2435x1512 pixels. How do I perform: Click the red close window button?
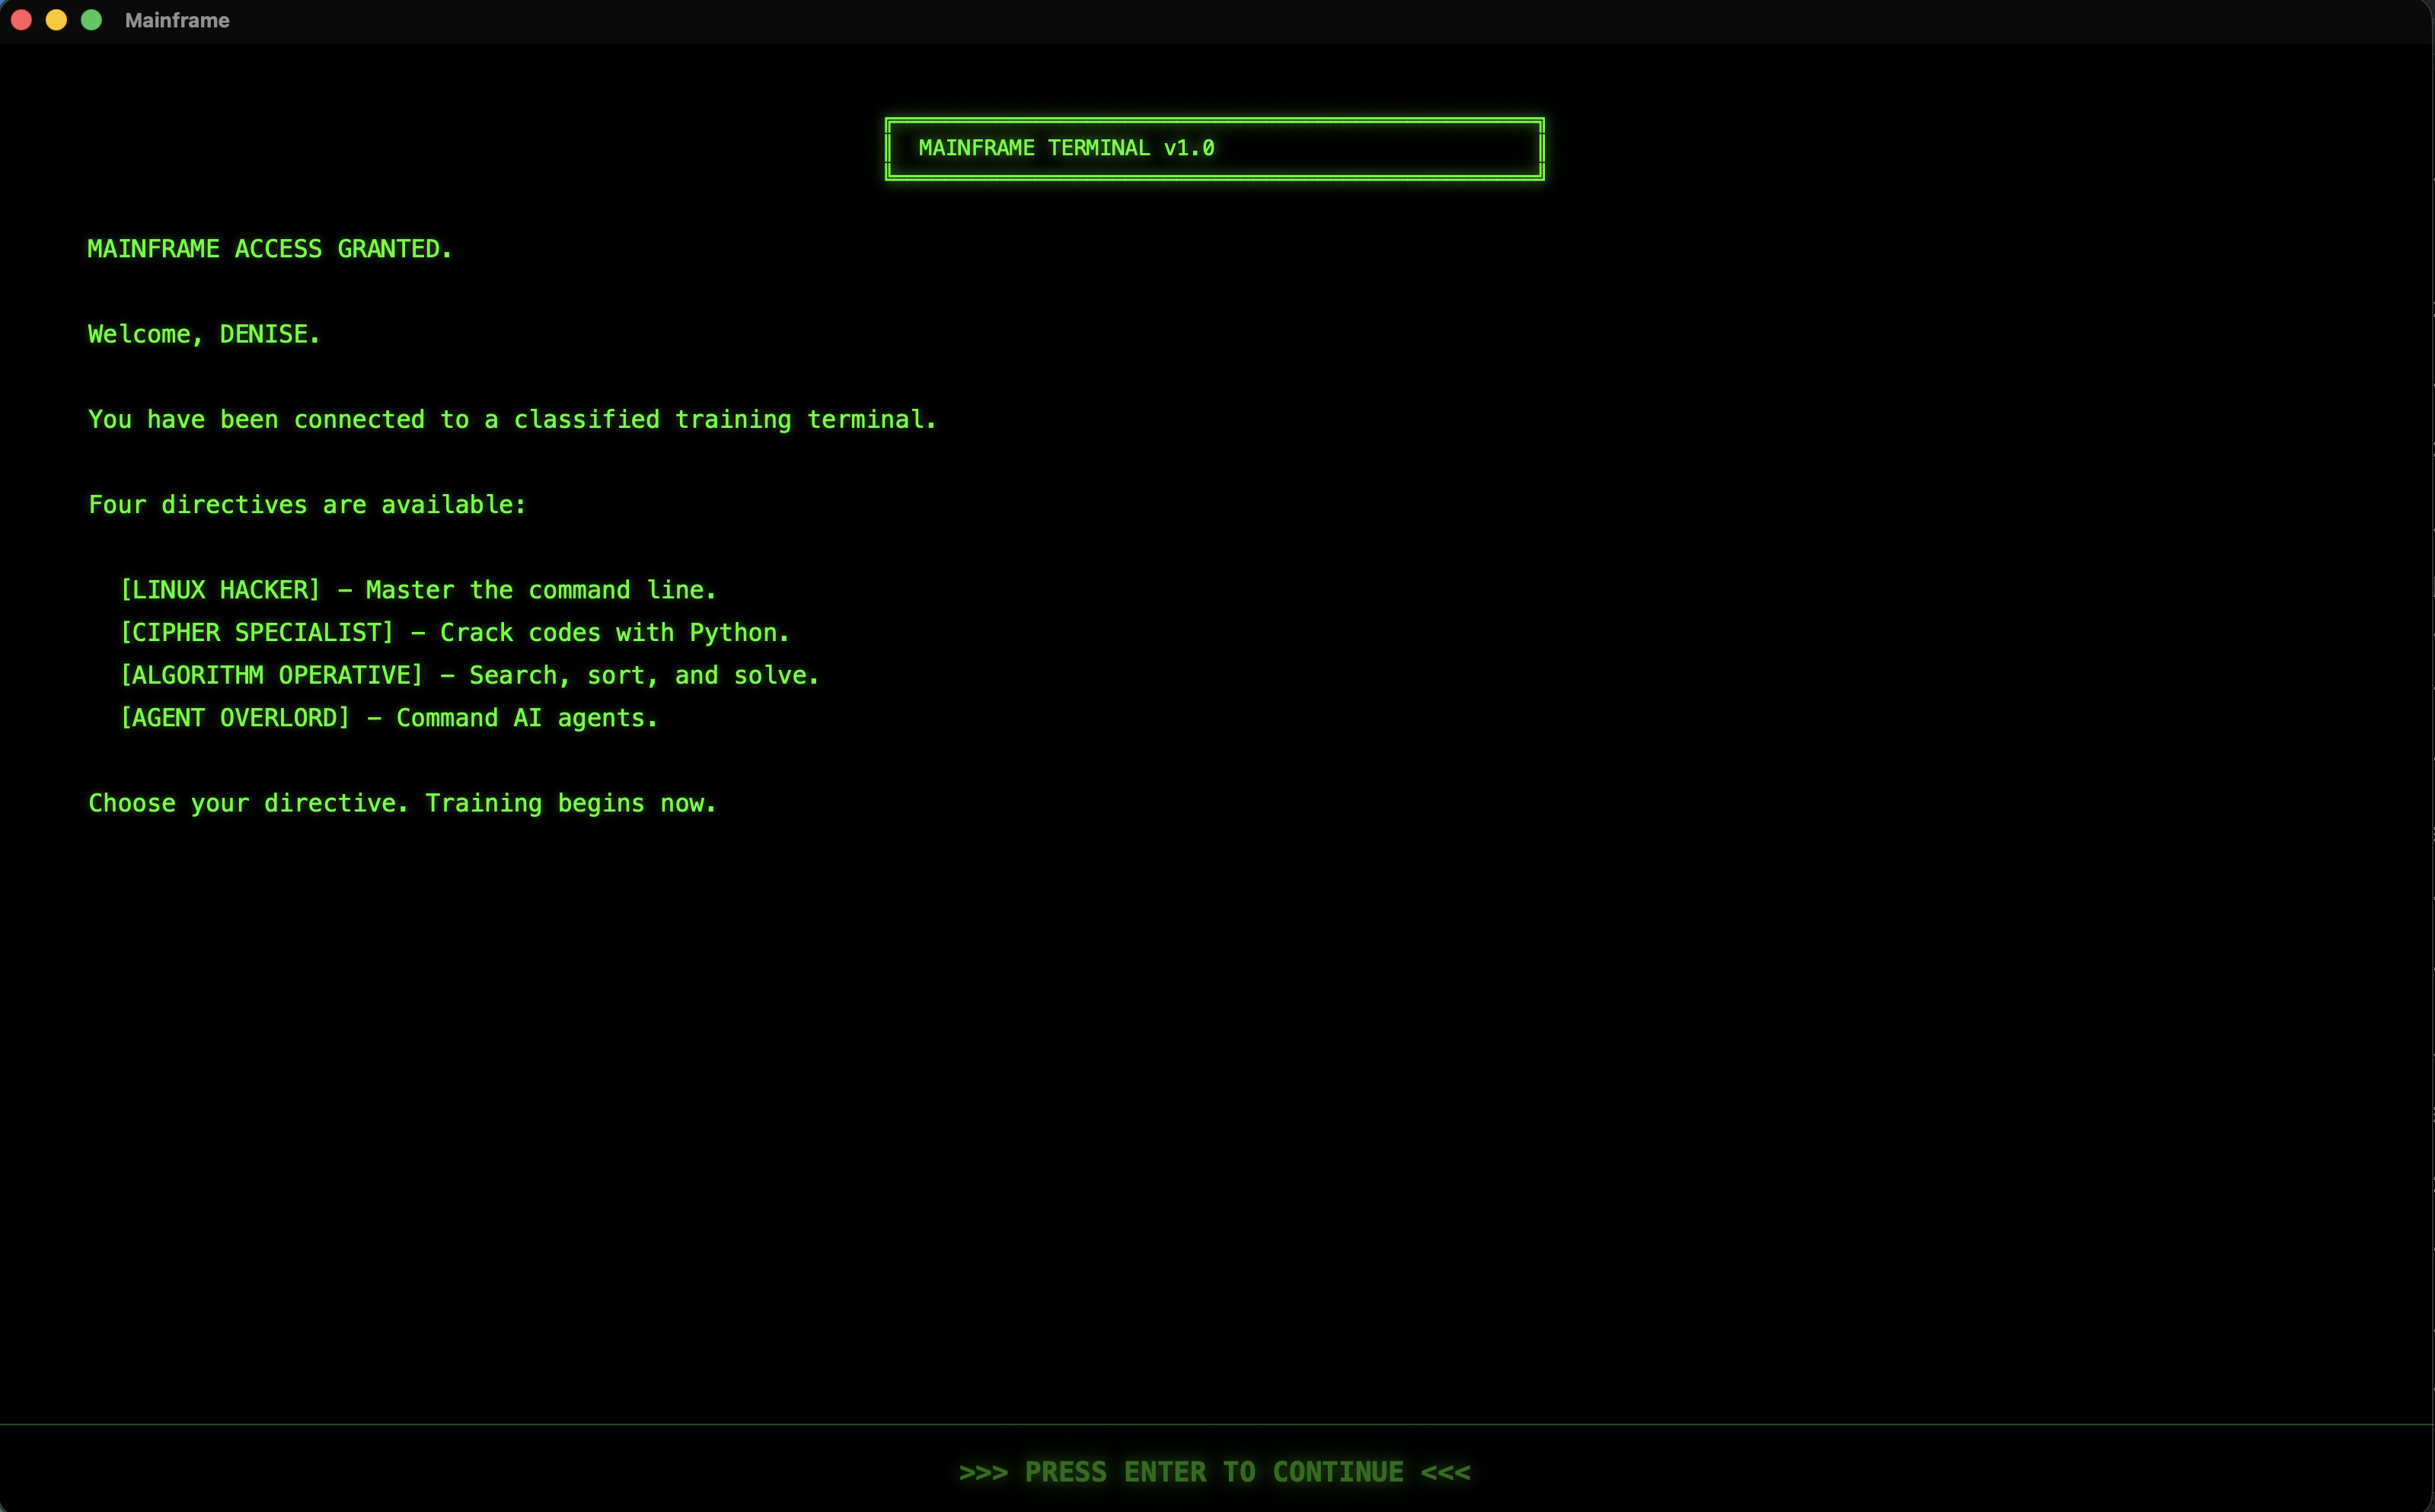click(21, 20)
